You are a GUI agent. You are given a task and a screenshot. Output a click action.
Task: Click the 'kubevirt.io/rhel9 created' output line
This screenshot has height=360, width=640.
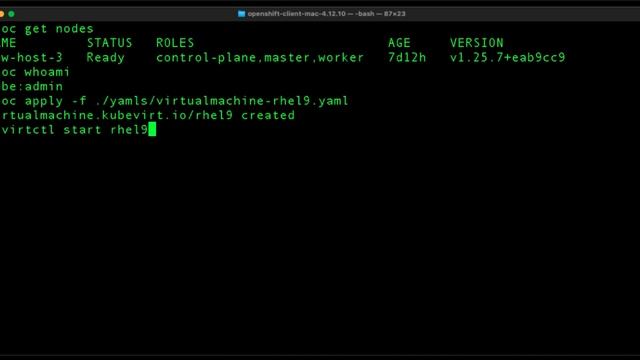148,116
